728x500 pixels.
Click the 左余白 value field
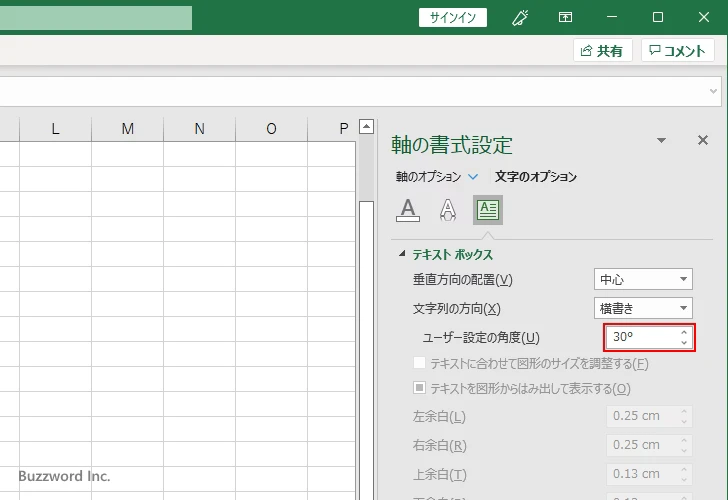pos(649,416)
